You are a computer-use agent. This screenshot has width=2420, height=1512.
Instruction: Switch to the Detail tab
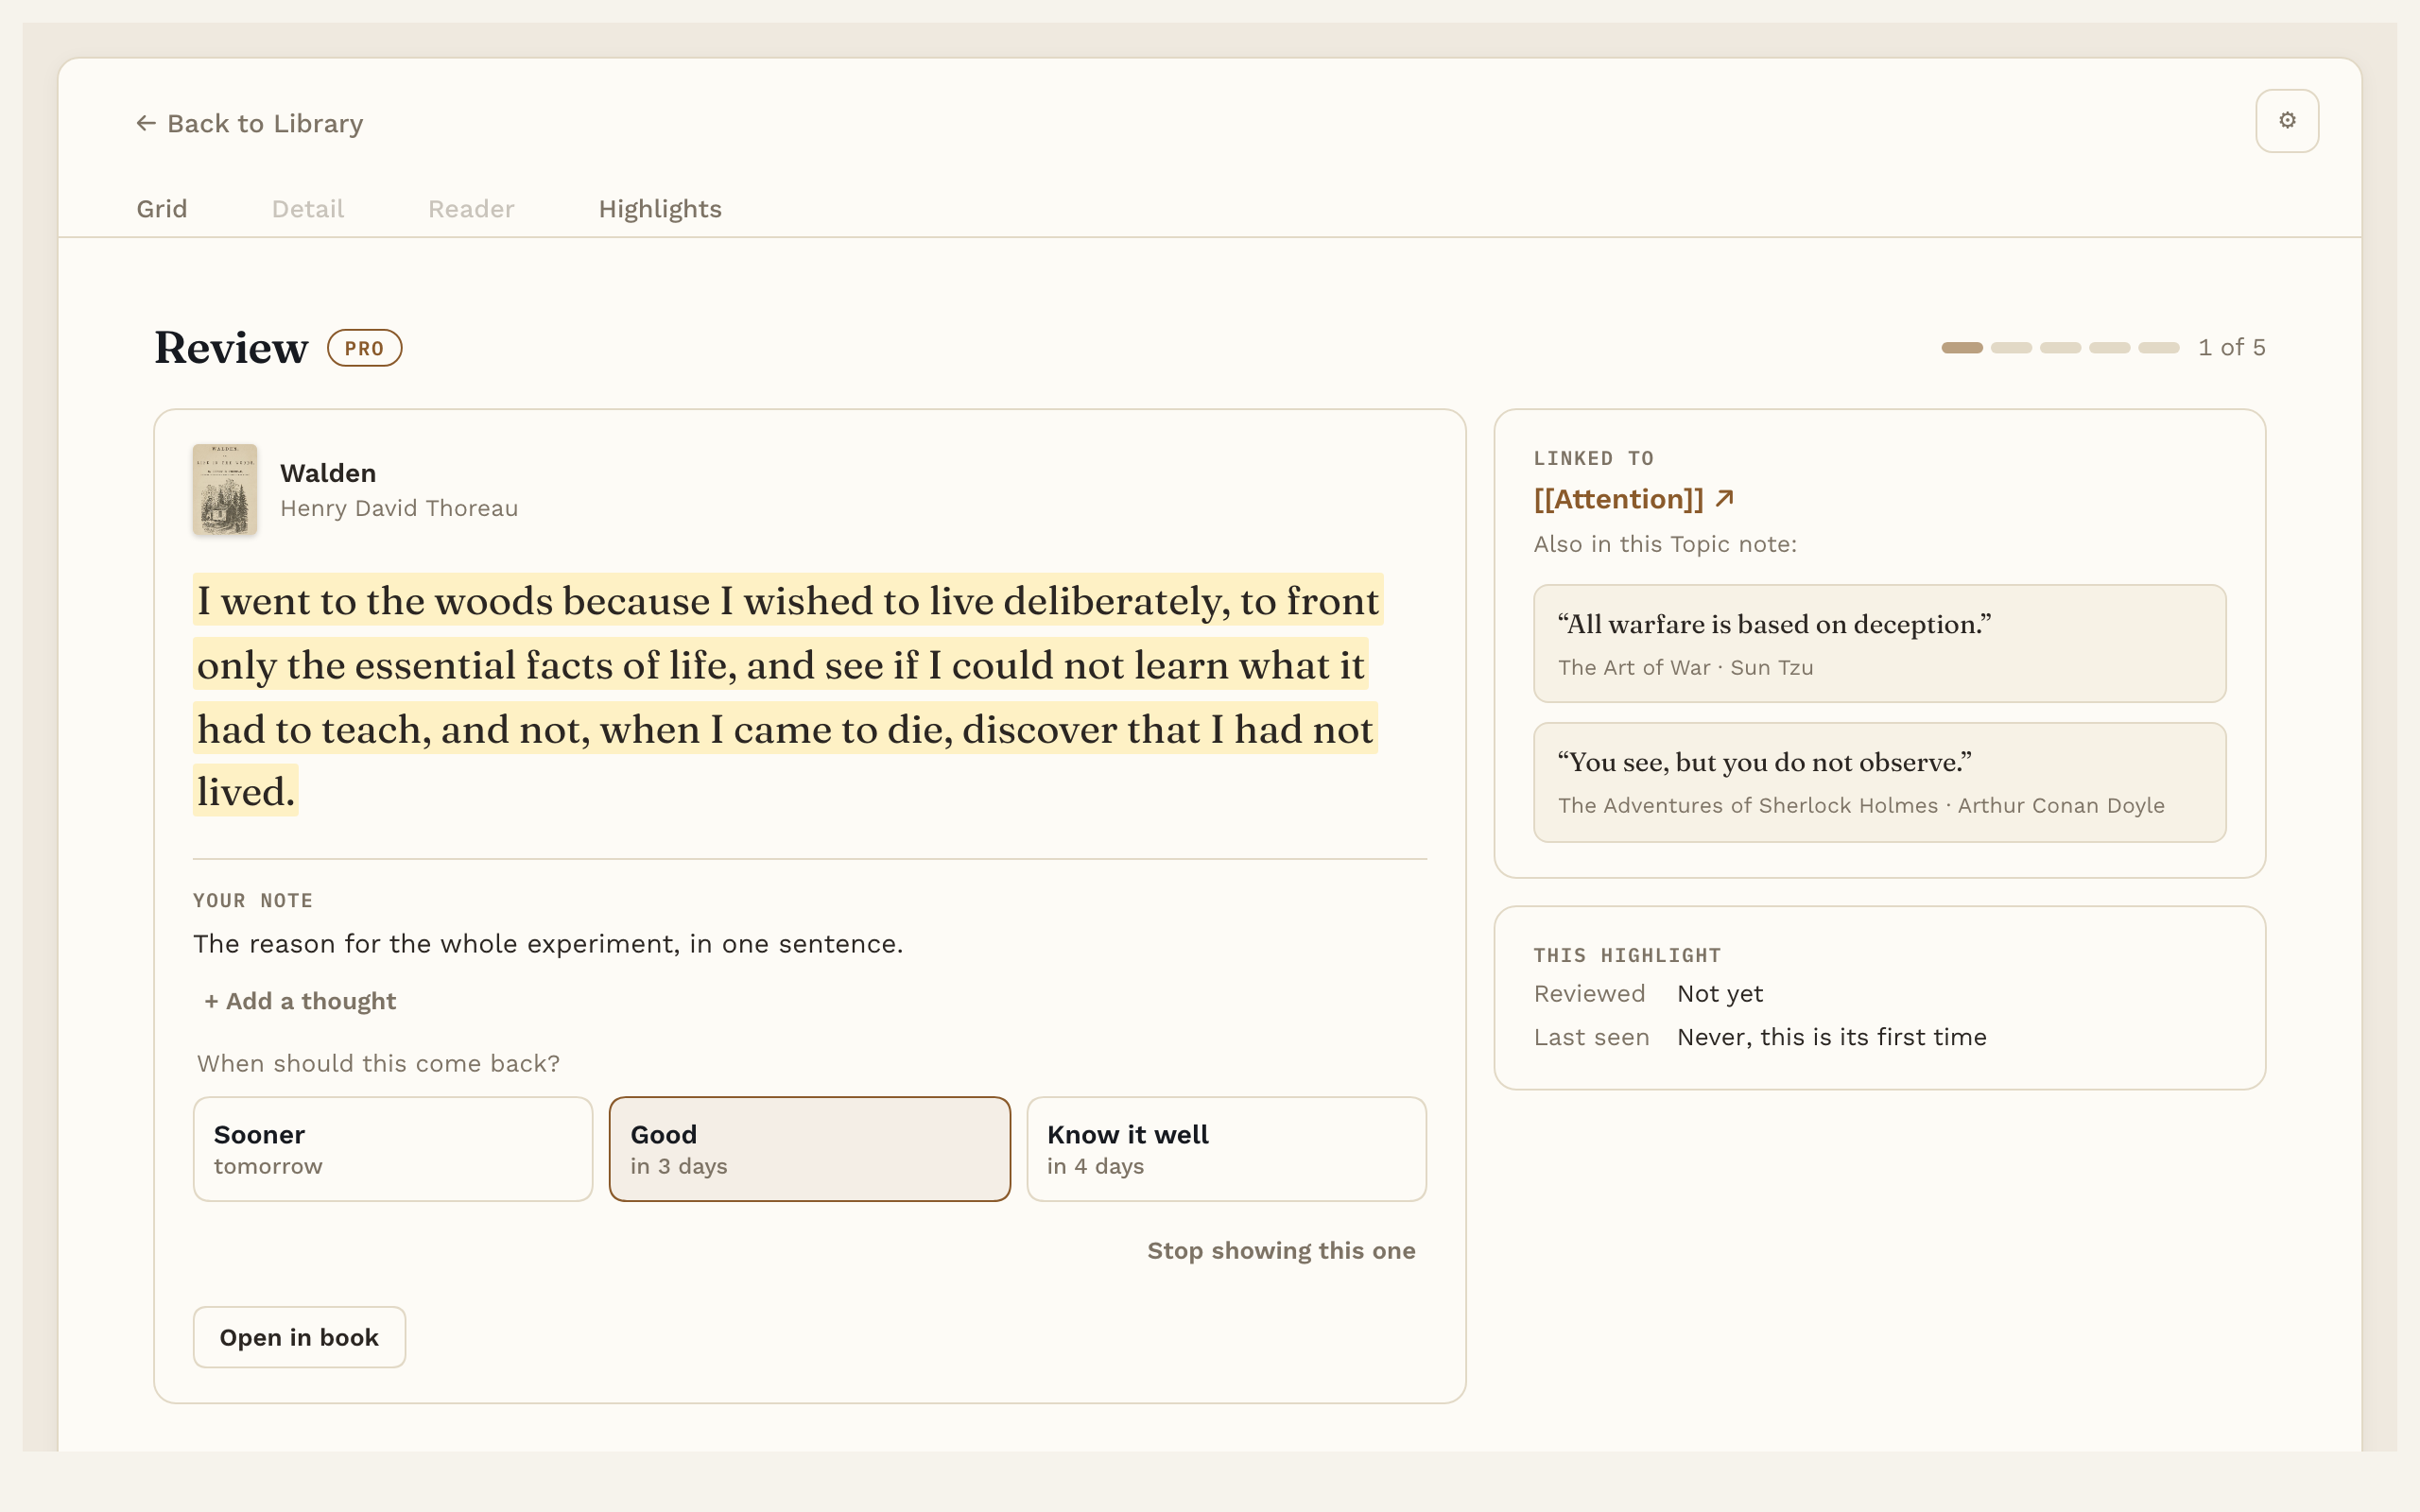tap(308, 209)
